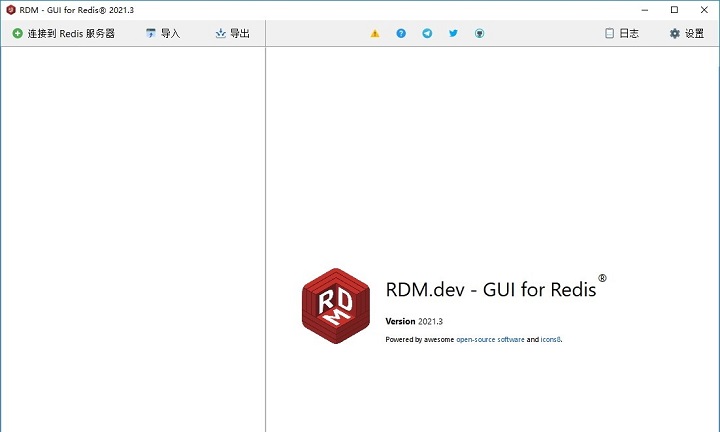The width and height of the screenshot is (720, 432).
Task: Click the RDM app icon in title bar
Action: (11, 10)
